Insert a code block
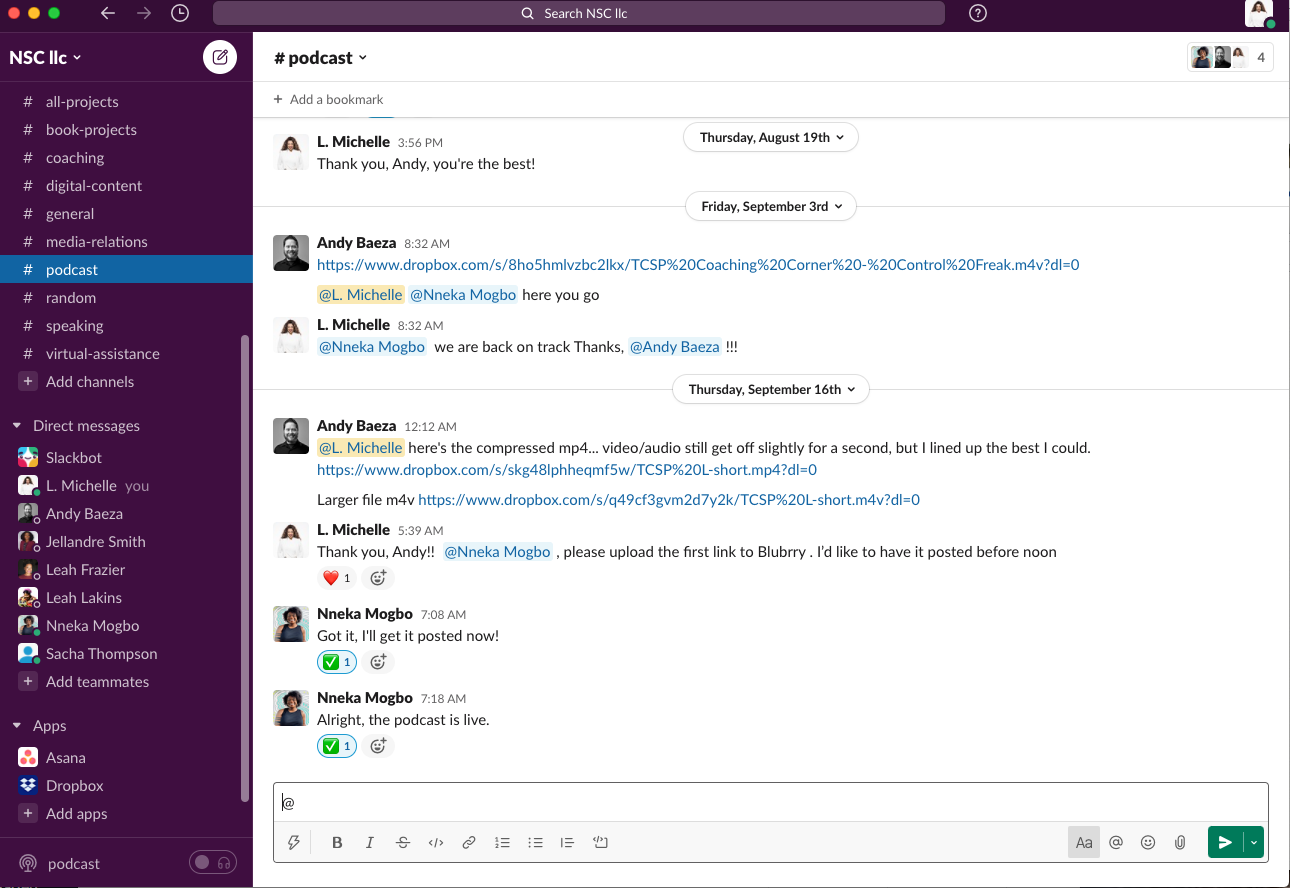The height and width of the screenshot is (888, 1290). point(600,842)
